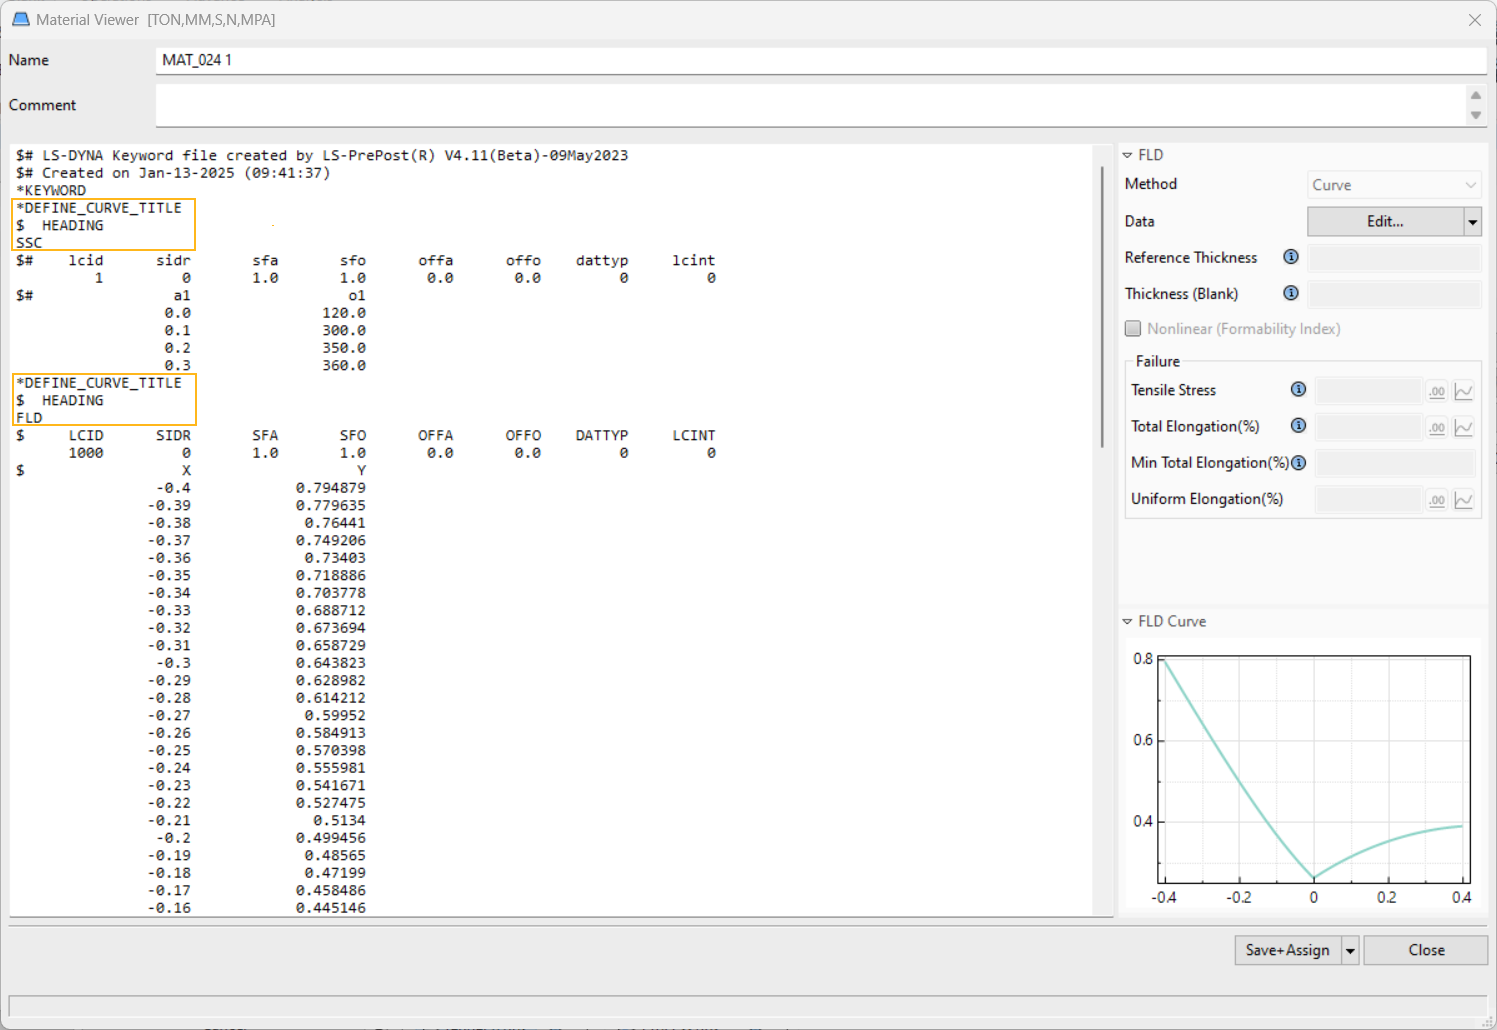Screen dimensions: 1497x1030
Task: Click the info icon next to Total Elongation(%)
Action: pos(1298,426)
